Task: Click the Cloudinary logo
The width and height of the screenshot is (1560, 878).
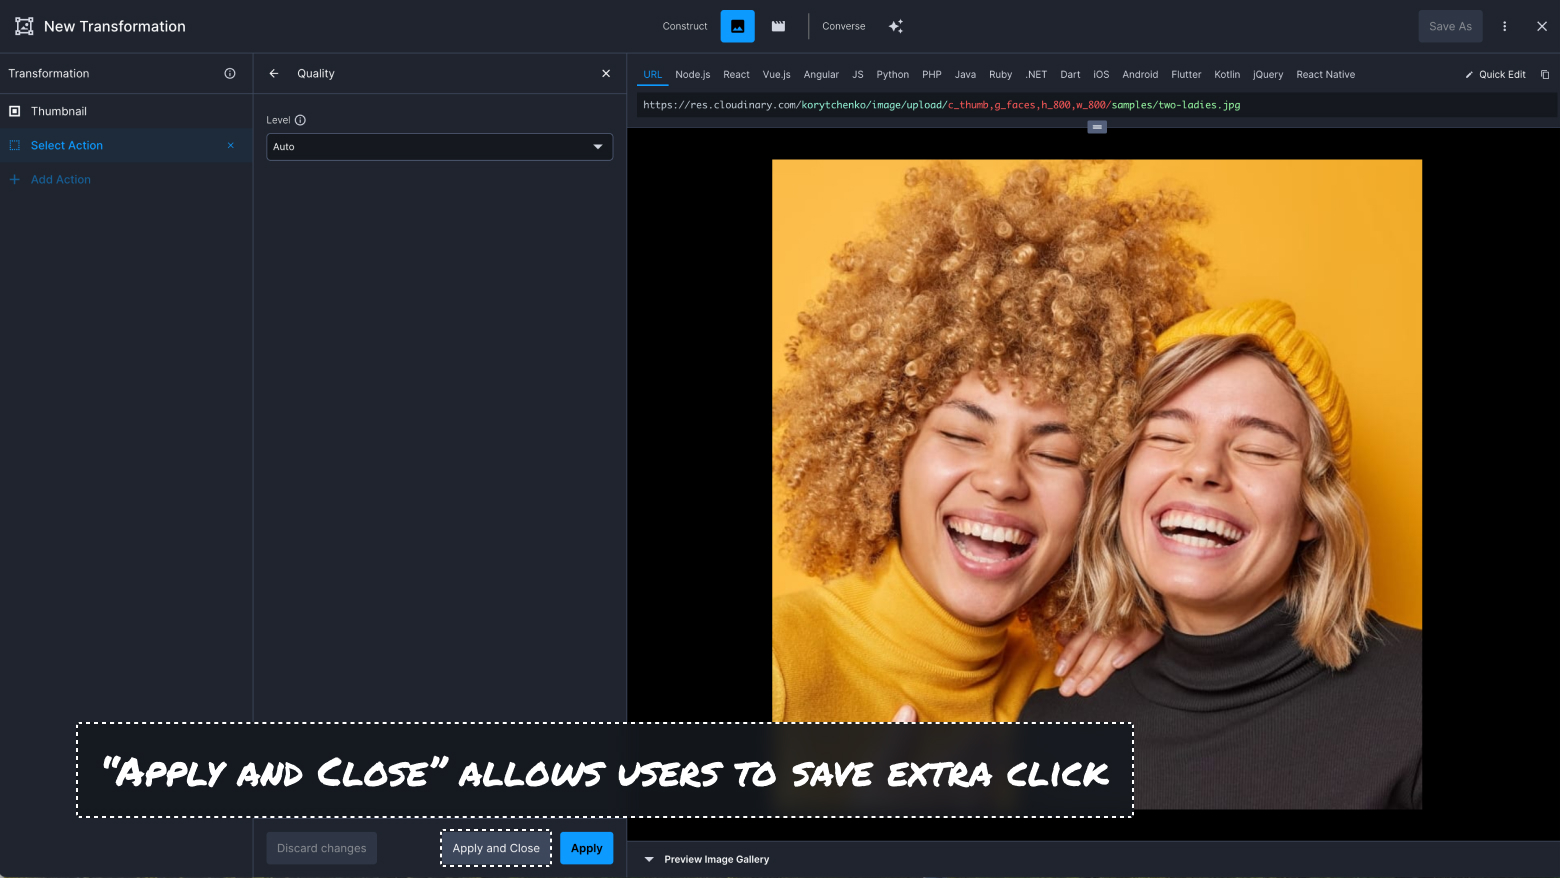Action: pyautogui.click(x=22, y=26)
